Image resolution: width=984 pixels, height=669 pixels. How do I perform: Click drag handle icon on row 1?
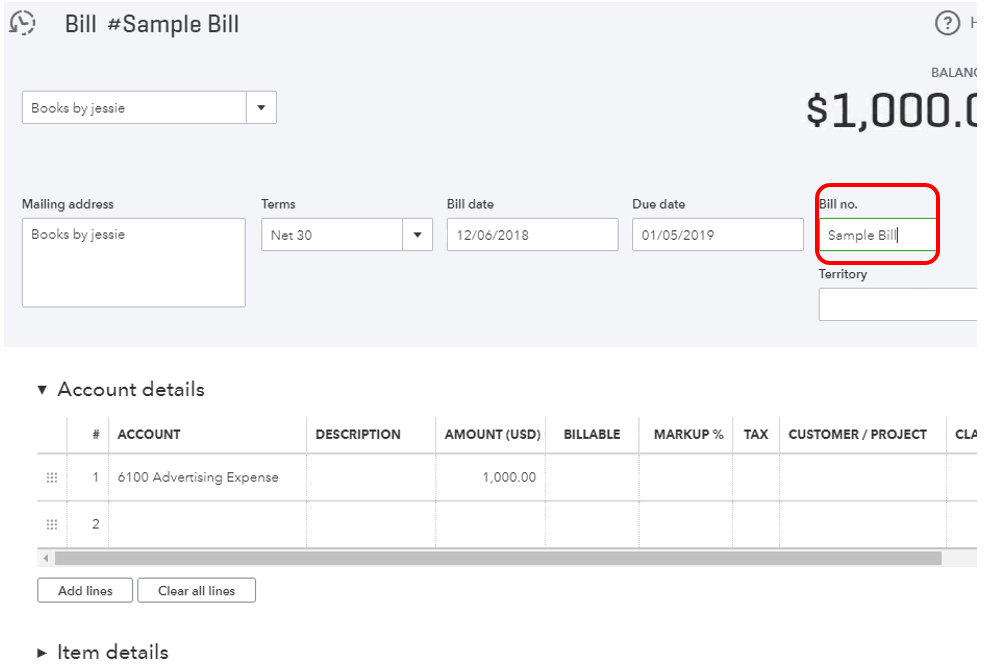pyautogui.click(x=52, y=478)
